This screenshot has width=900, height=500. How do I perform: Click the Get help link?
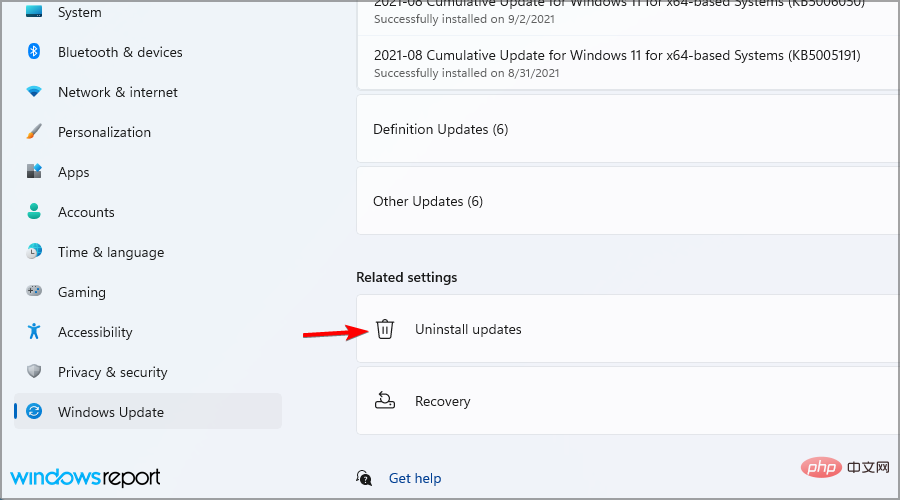(415, 478)
